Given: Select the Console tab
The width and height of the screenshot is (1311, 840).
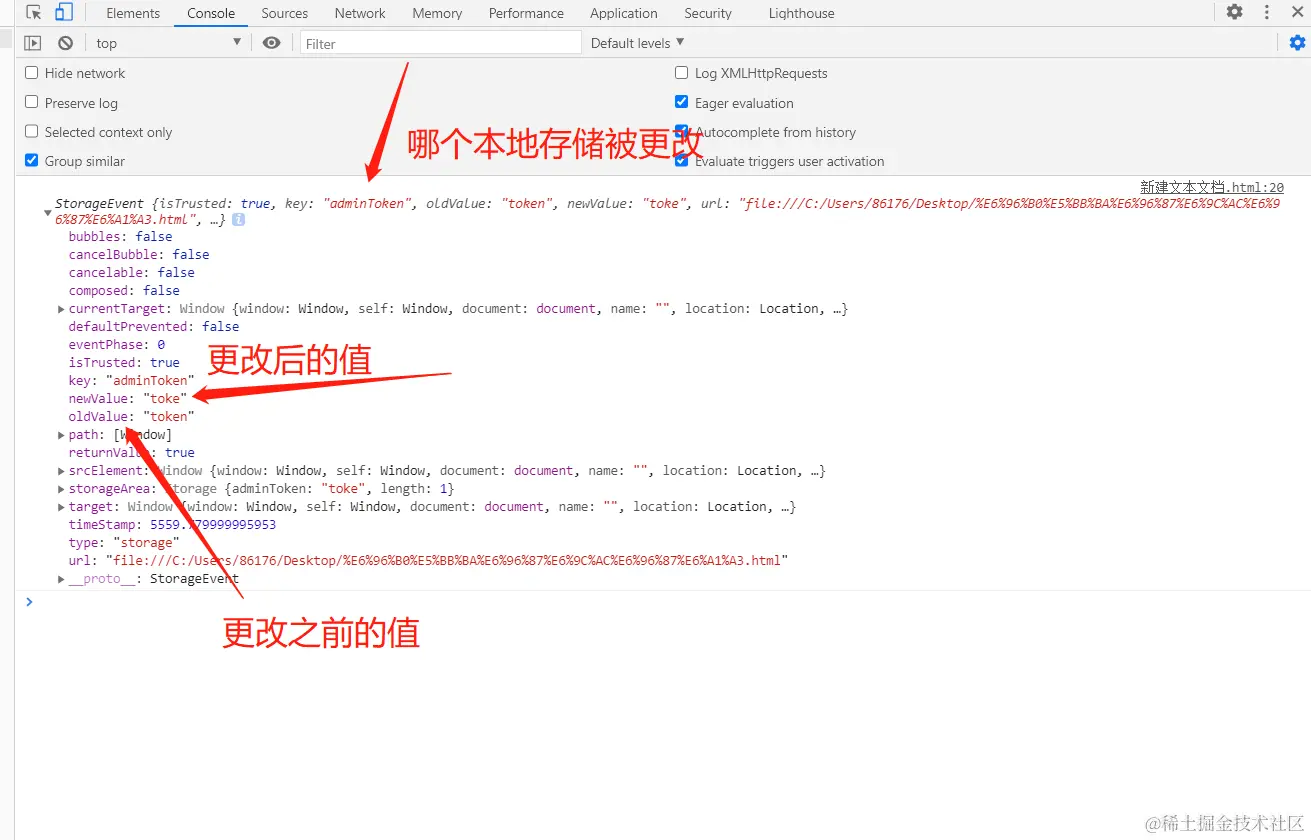Looking at the screenshot, I should pyautogui.click(x=211, y=13).
